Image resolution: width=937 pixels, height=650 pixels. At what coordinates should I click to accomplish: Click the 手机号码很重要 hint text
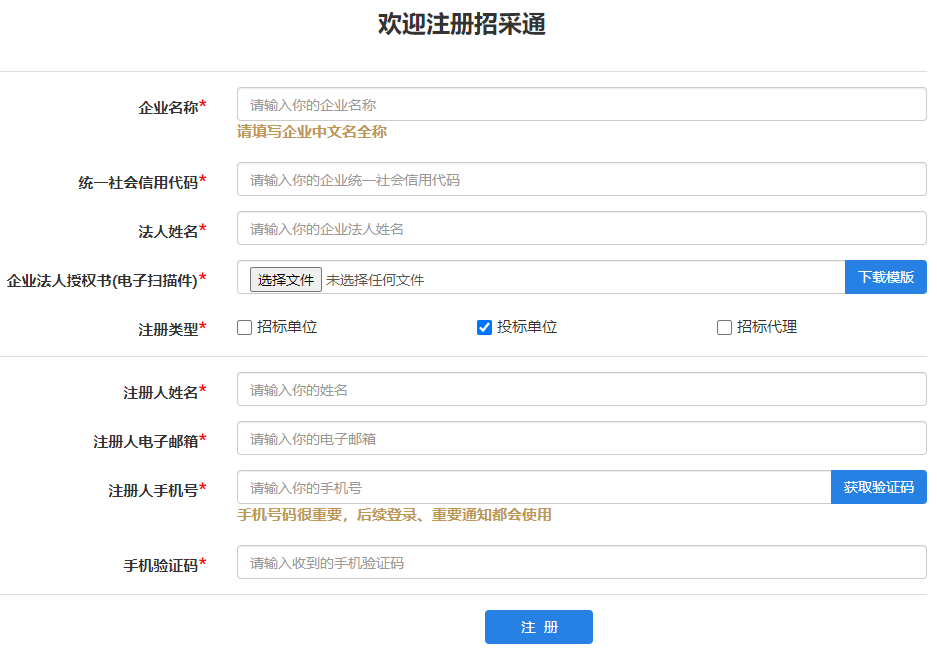point(394,515)
